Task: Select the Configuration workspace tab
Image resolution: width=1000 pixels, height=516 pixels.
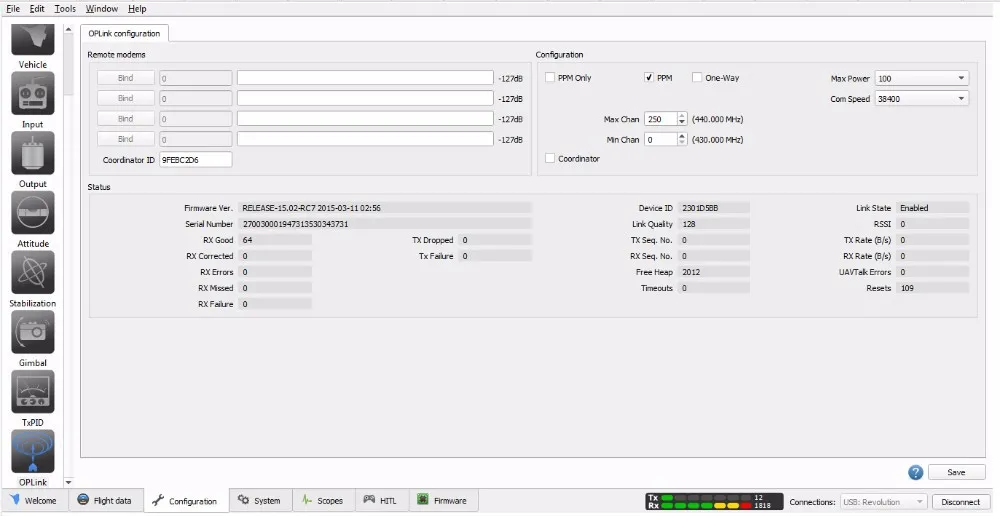Action: click(x=185, y=501)
